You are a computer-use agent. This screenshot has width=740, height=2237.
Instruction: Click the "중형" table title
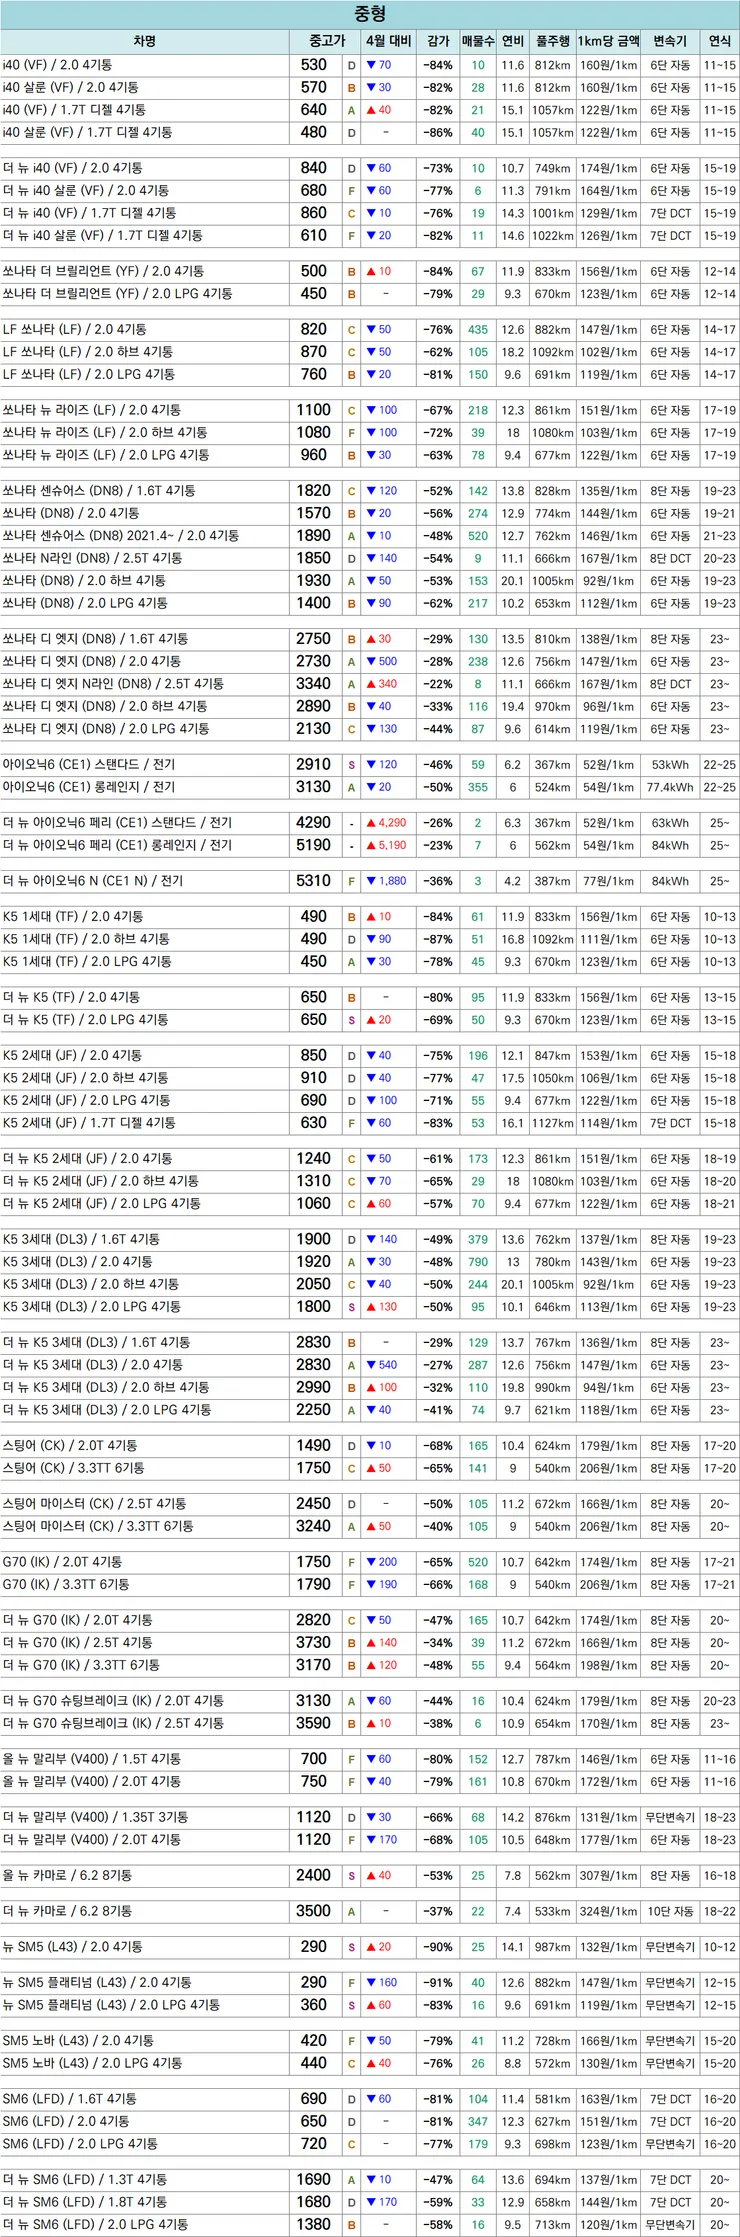point(370,14)
